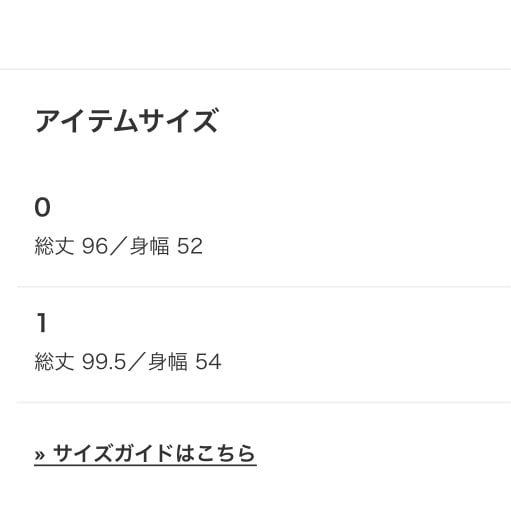Click the 身幅 label under size 0
Screen dimensions: 511x511
pyautogui.click(x=149, y=246)
